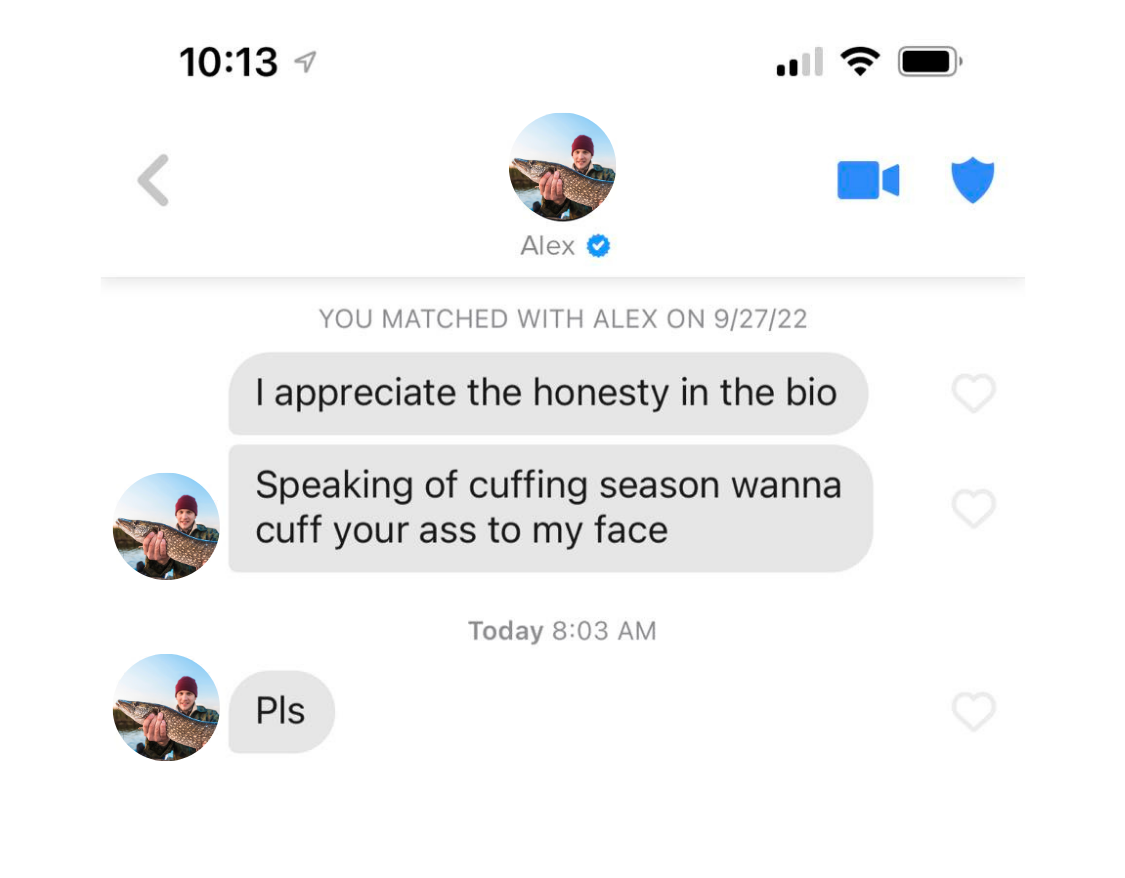Select the "I appreciate the honesty" bubble
The width and height of the screenshot is (1125, 878).
pos(548,393)
